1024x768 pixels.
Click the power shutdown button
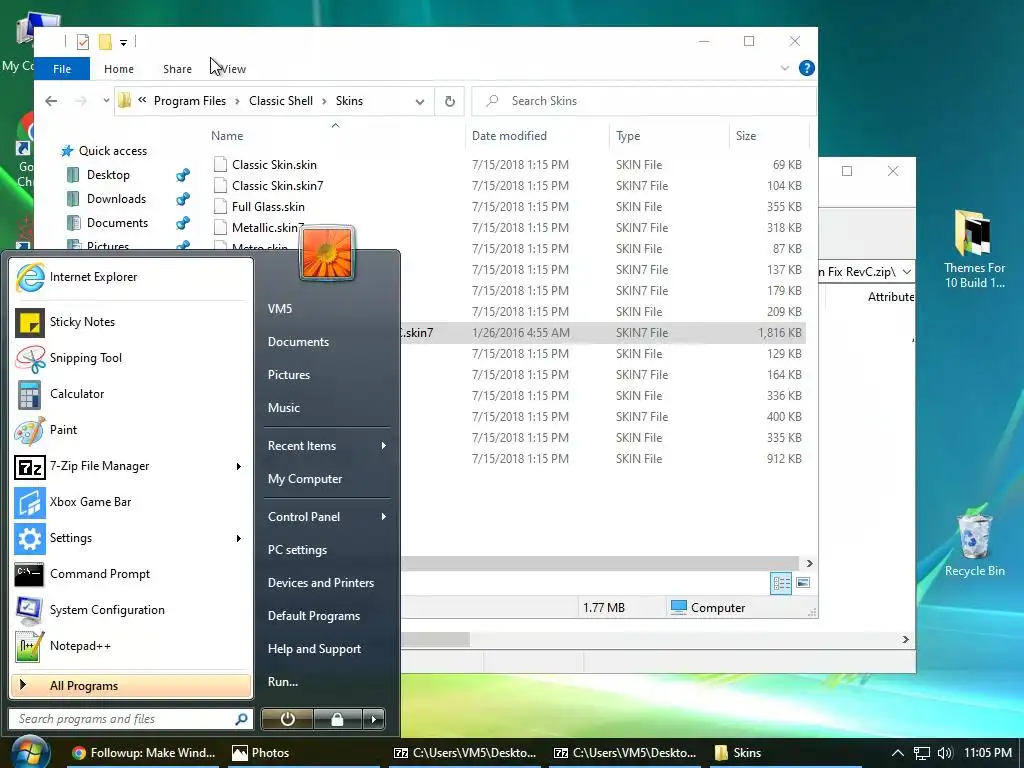click(x=287, y=719)
